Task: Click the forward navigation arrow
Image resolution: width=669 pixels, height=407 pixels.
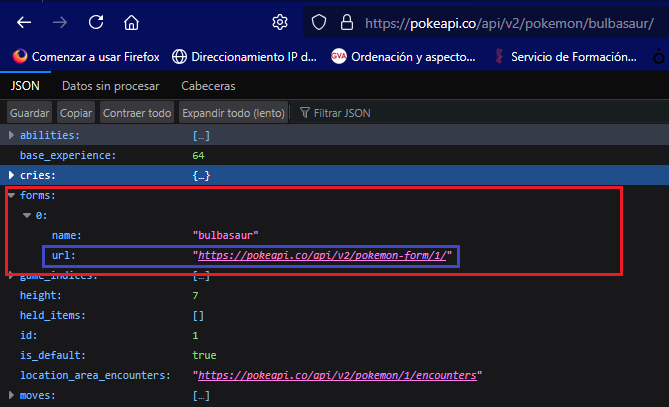Action: point(60,22)
